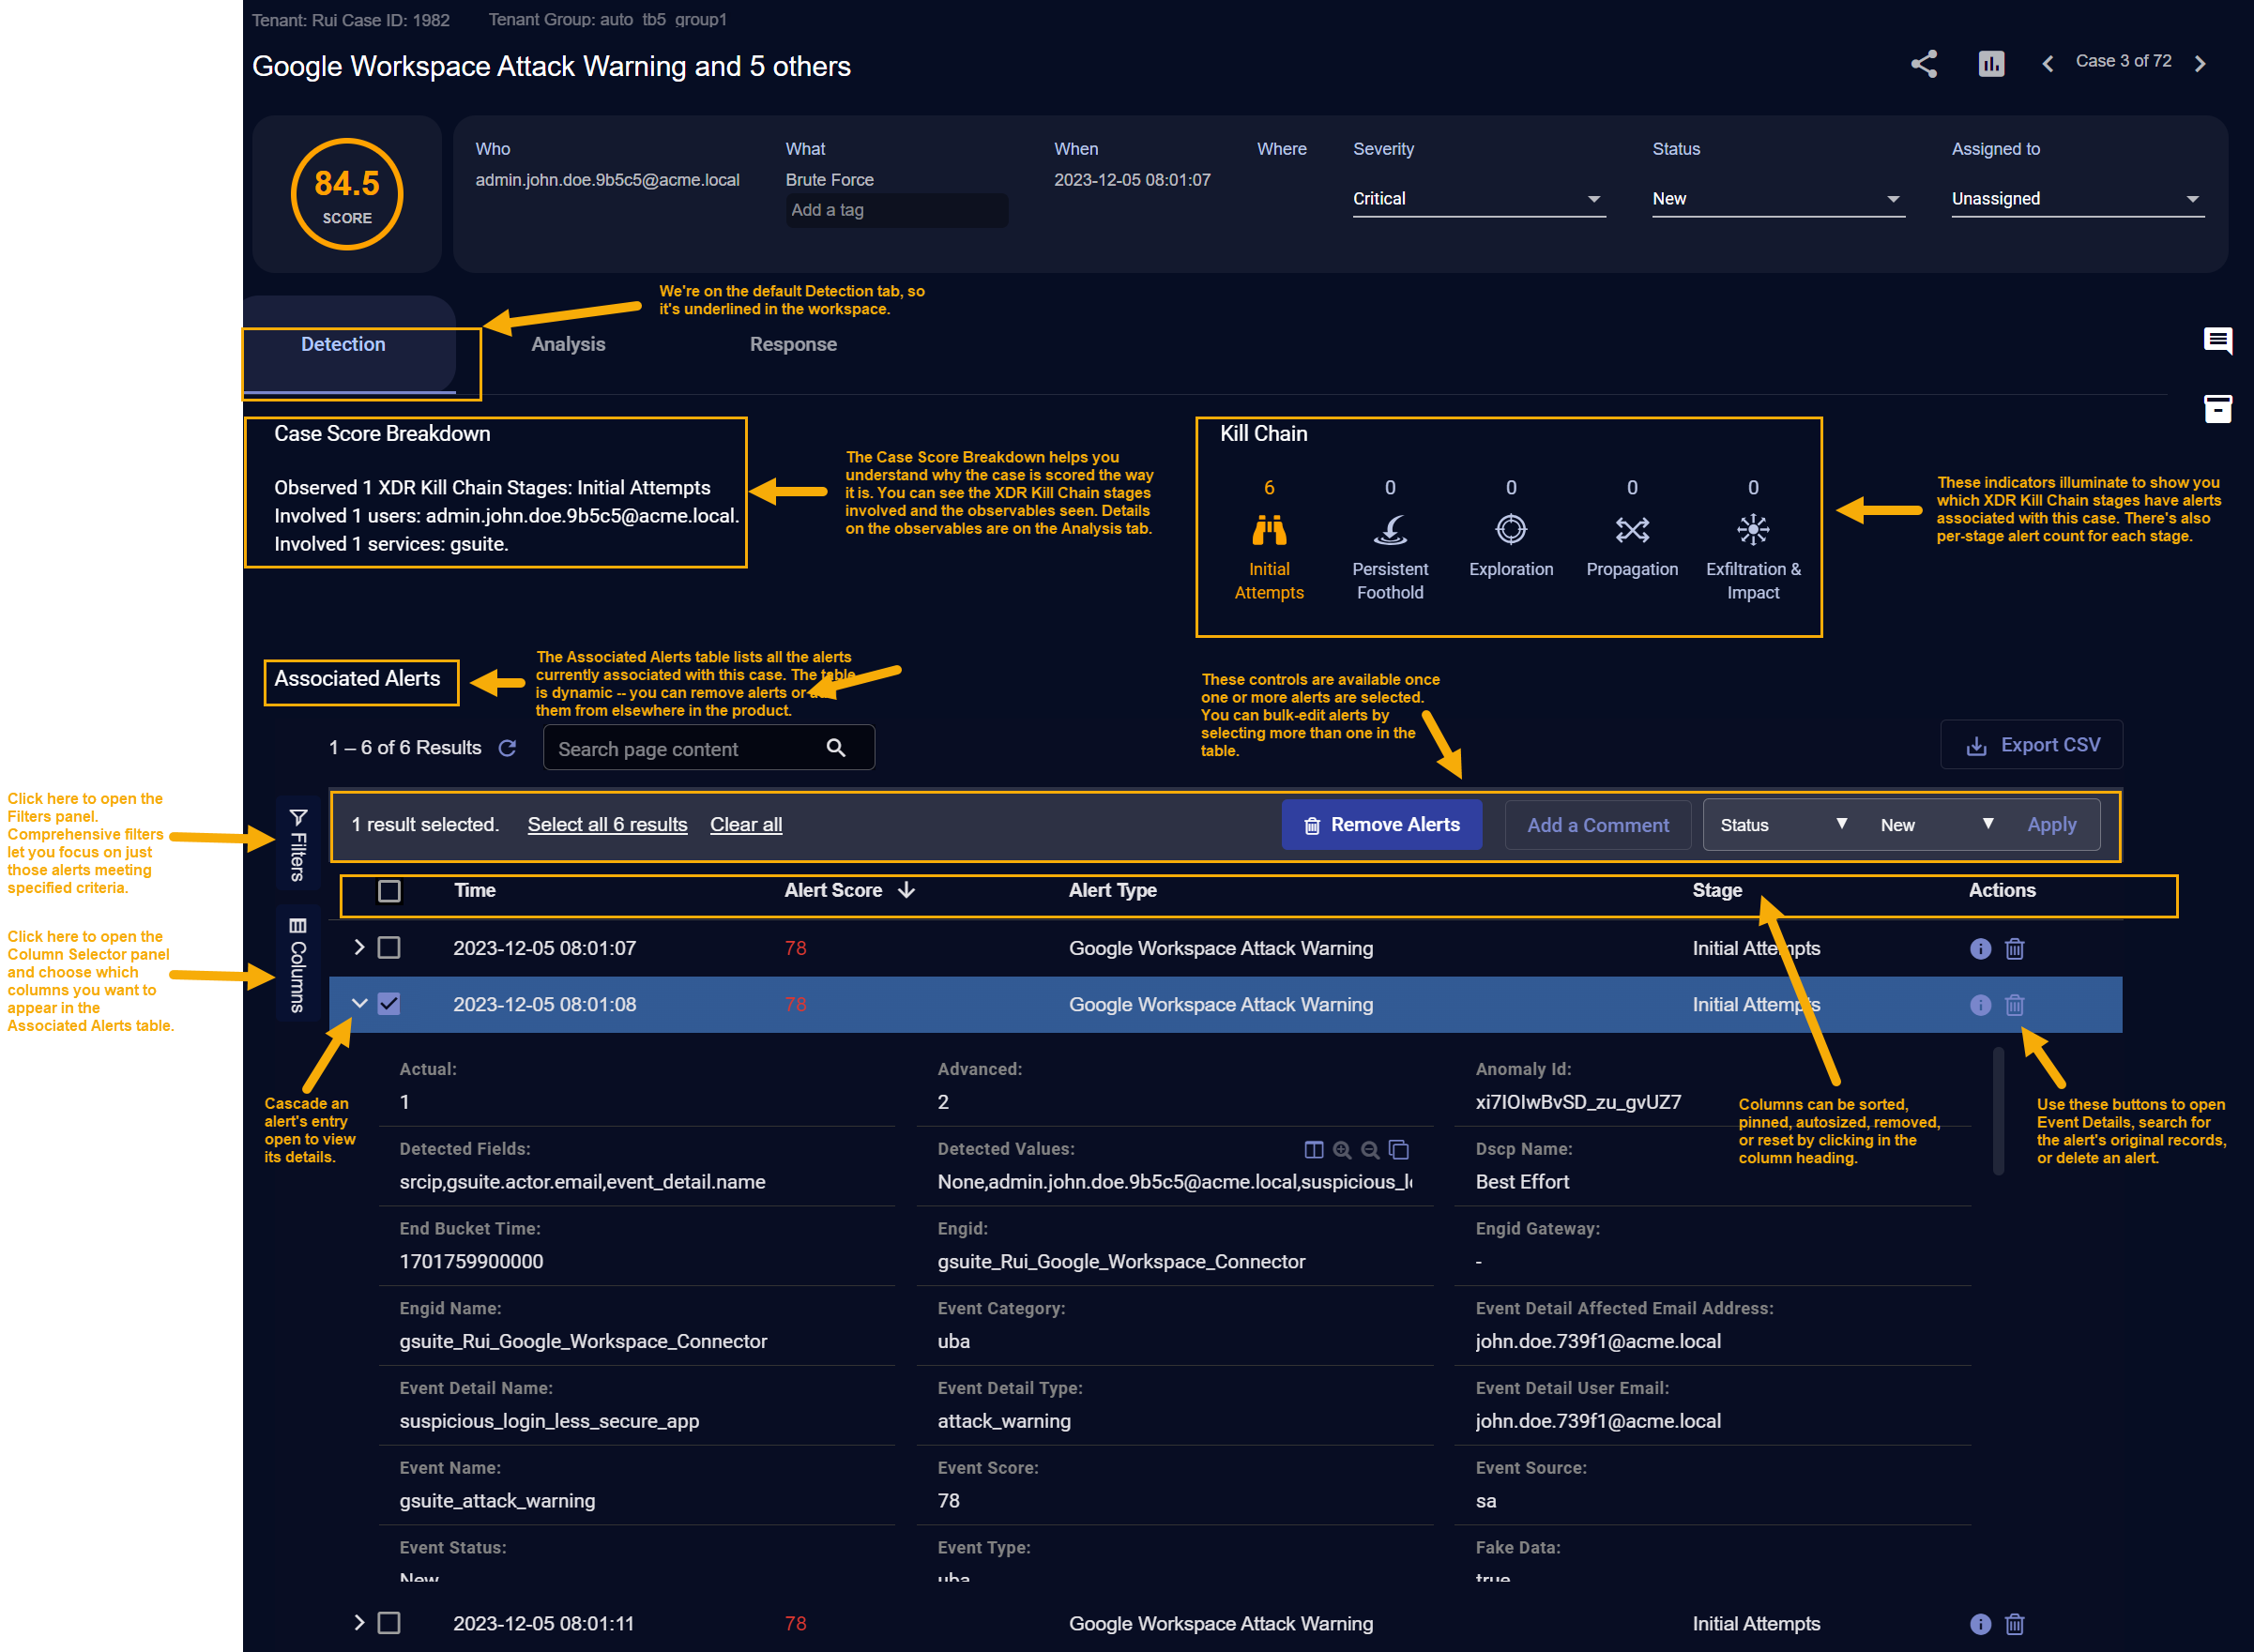2254x1652 pixels.
Task: Click Select all 6 results link
Action: click(607, 825)
